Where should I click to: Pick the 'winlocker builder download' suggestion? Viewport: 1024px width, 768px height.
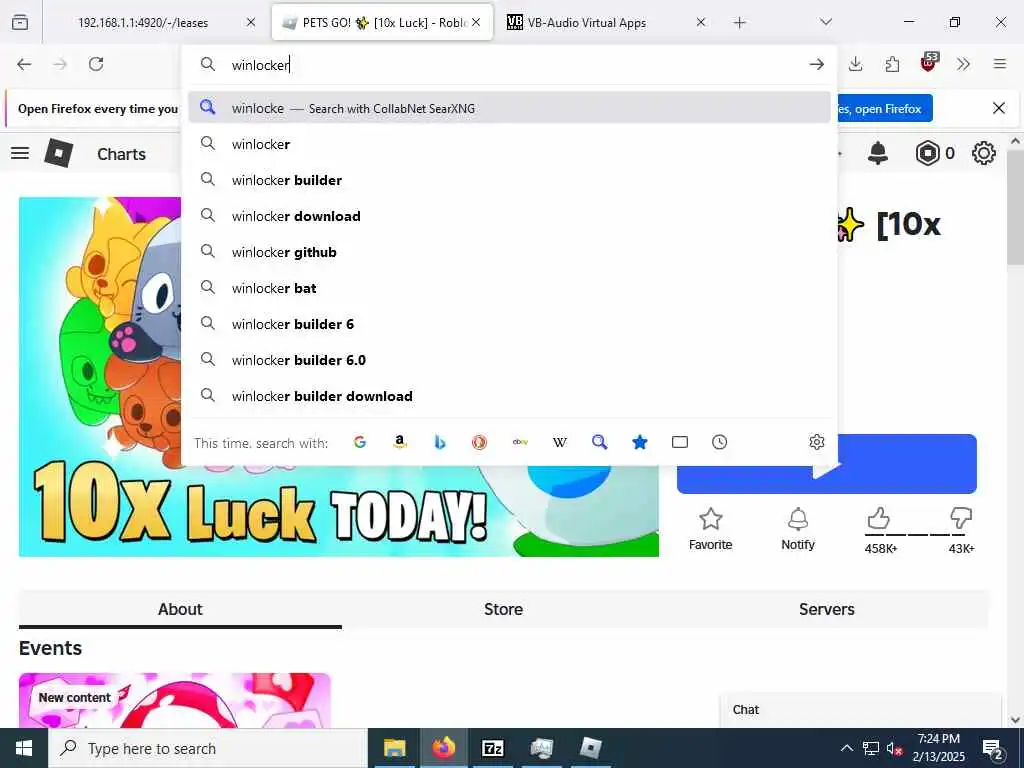[509, 396]
